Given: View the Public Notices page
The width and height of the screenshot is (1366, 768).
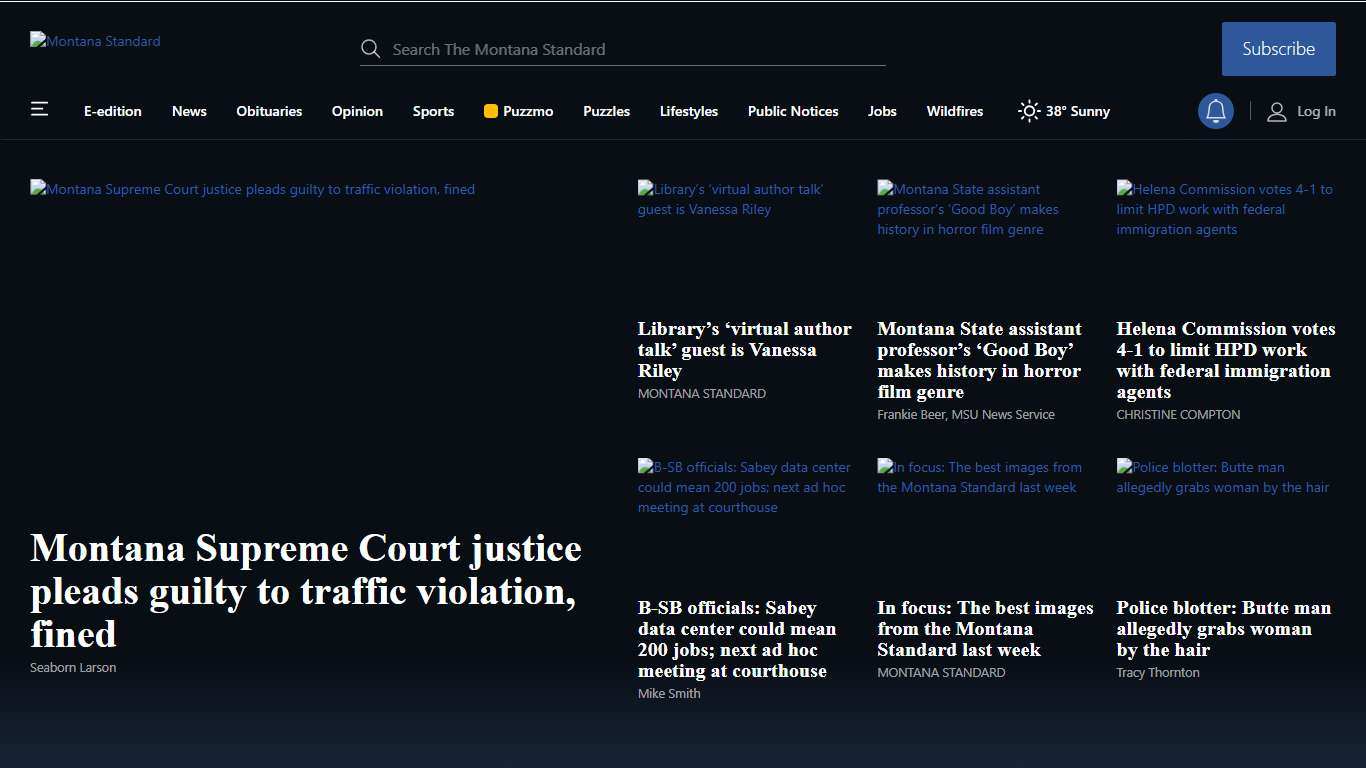Looking at the screenshot, I should click(x=792, y=112).
